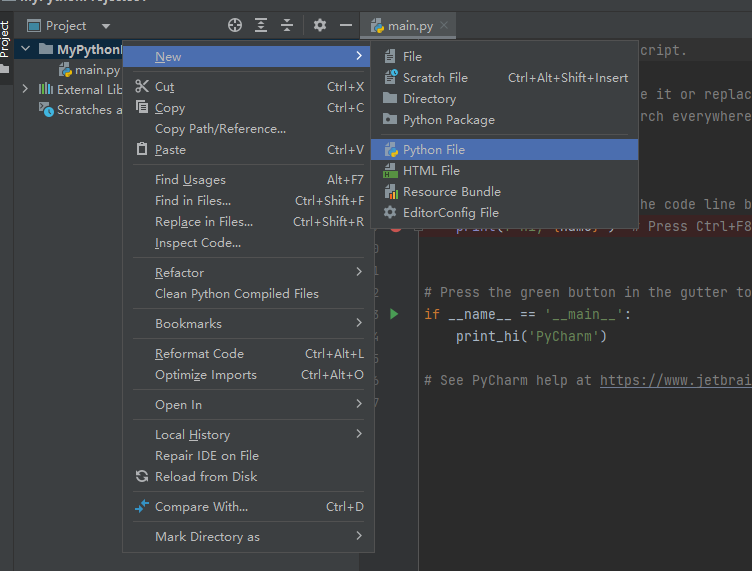Image resolution: width=752 pixels, height=571 pixels.
Task: Select Reformat Code menu entry
Action: [x=248, y=354]
